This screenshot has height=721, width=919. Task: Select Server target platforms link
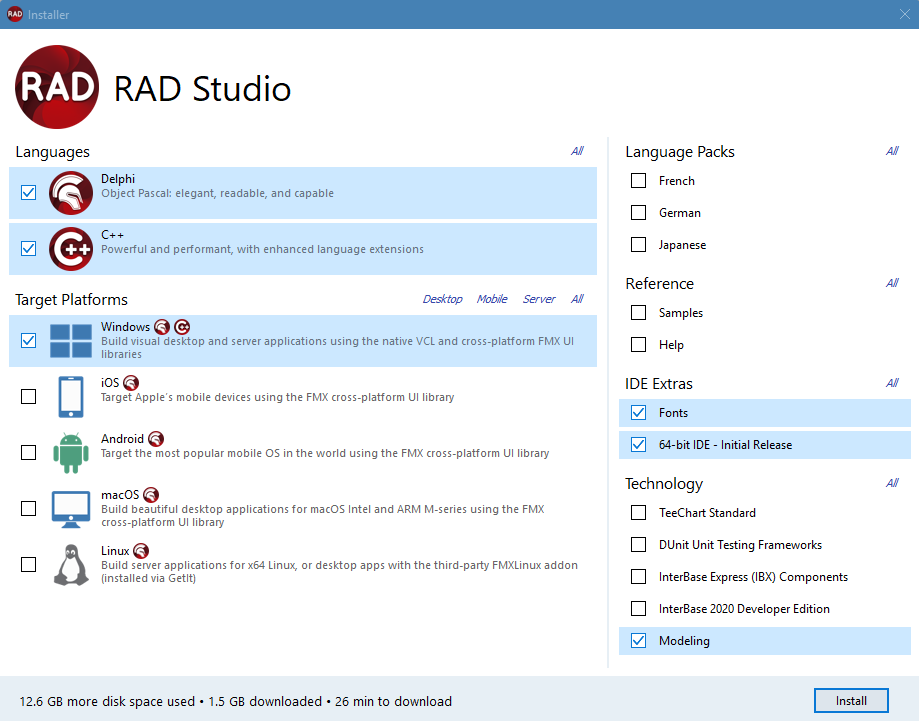539,299
